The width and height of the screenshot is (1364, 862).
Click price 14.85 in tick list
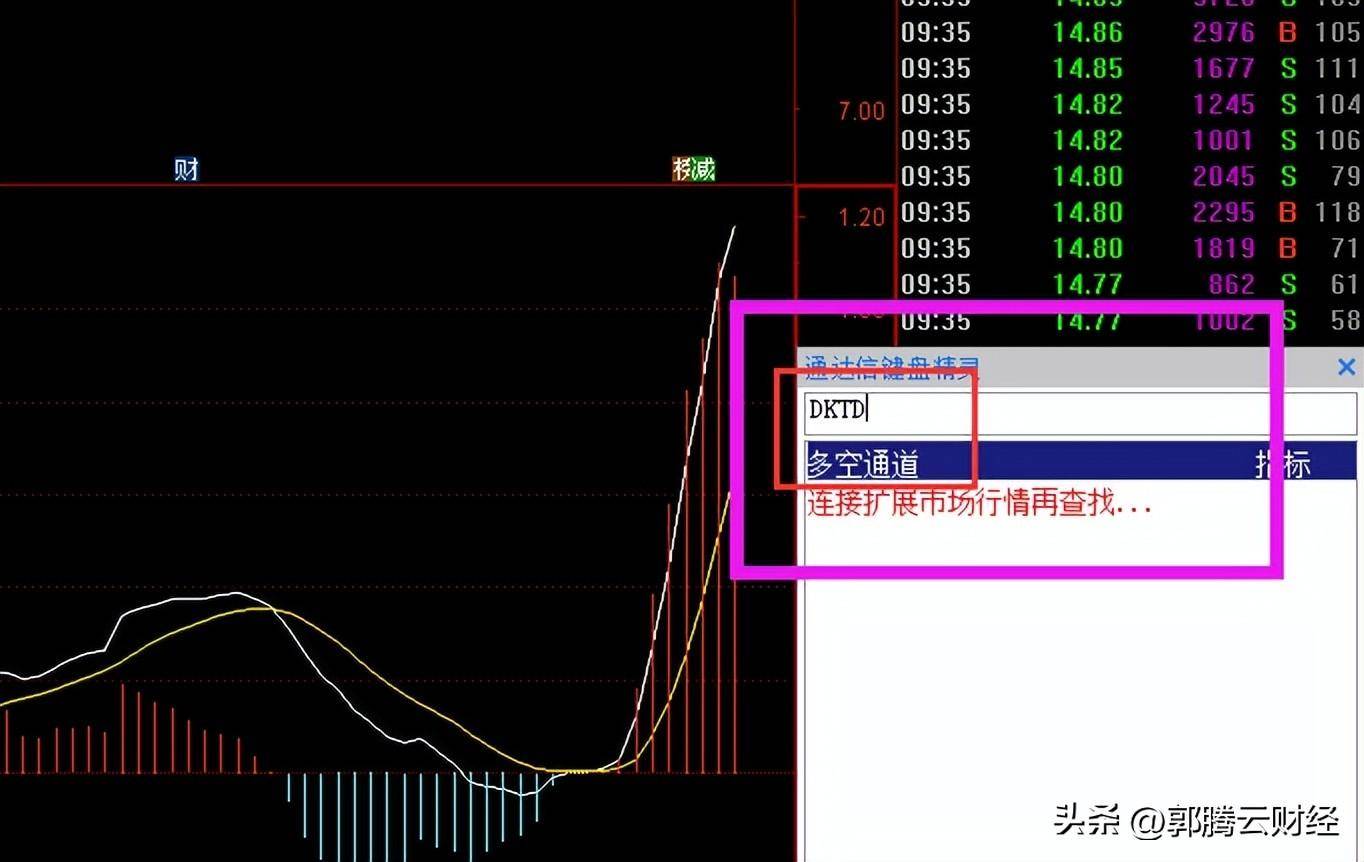(x=1088, y=69)
